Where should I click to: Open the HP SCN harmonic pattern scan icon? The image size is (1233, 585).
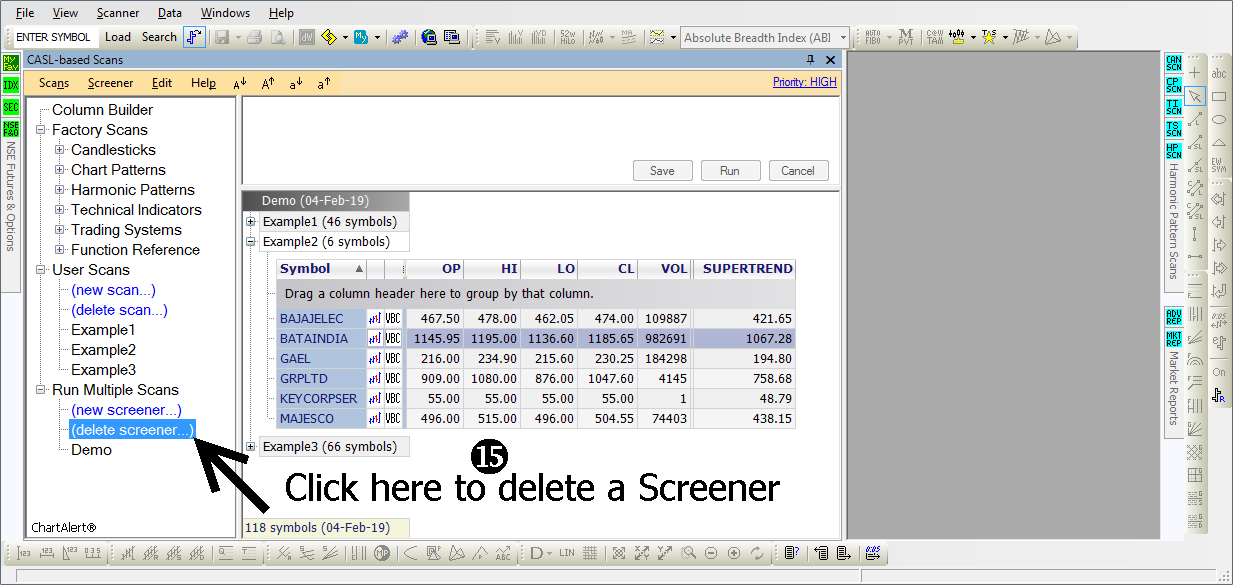tap(1174, 151)
